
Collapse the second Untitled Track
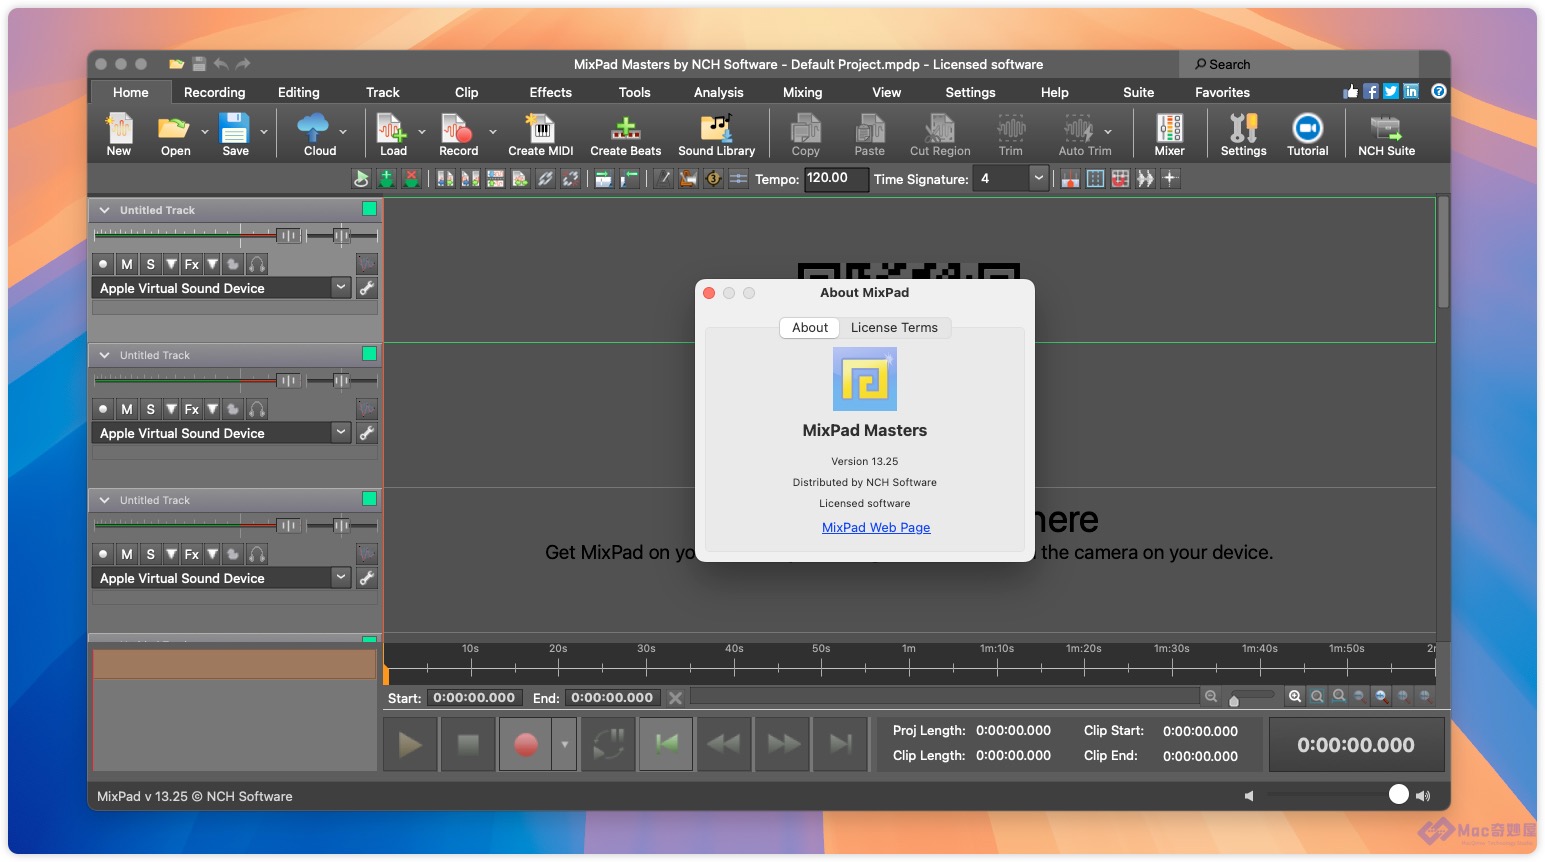coord(104,355)
